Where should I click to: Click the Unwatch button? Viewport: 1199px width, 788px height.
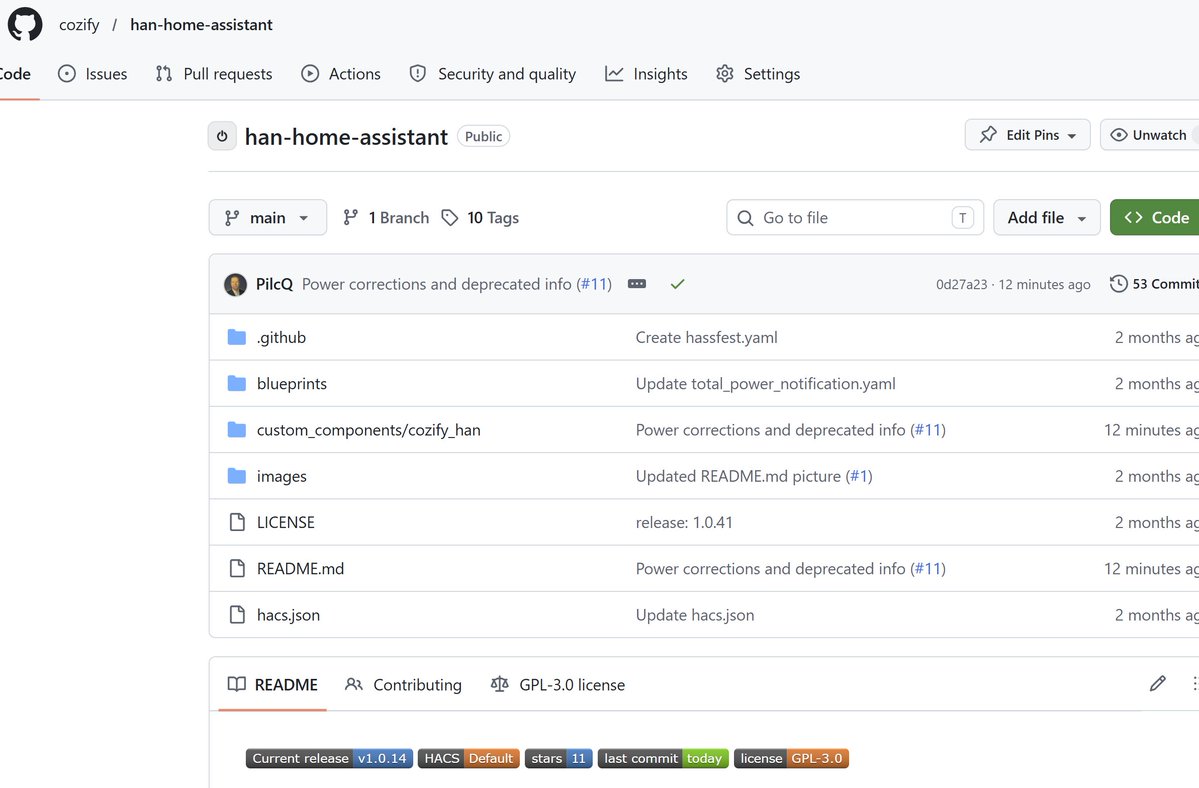pos(1149,135)
